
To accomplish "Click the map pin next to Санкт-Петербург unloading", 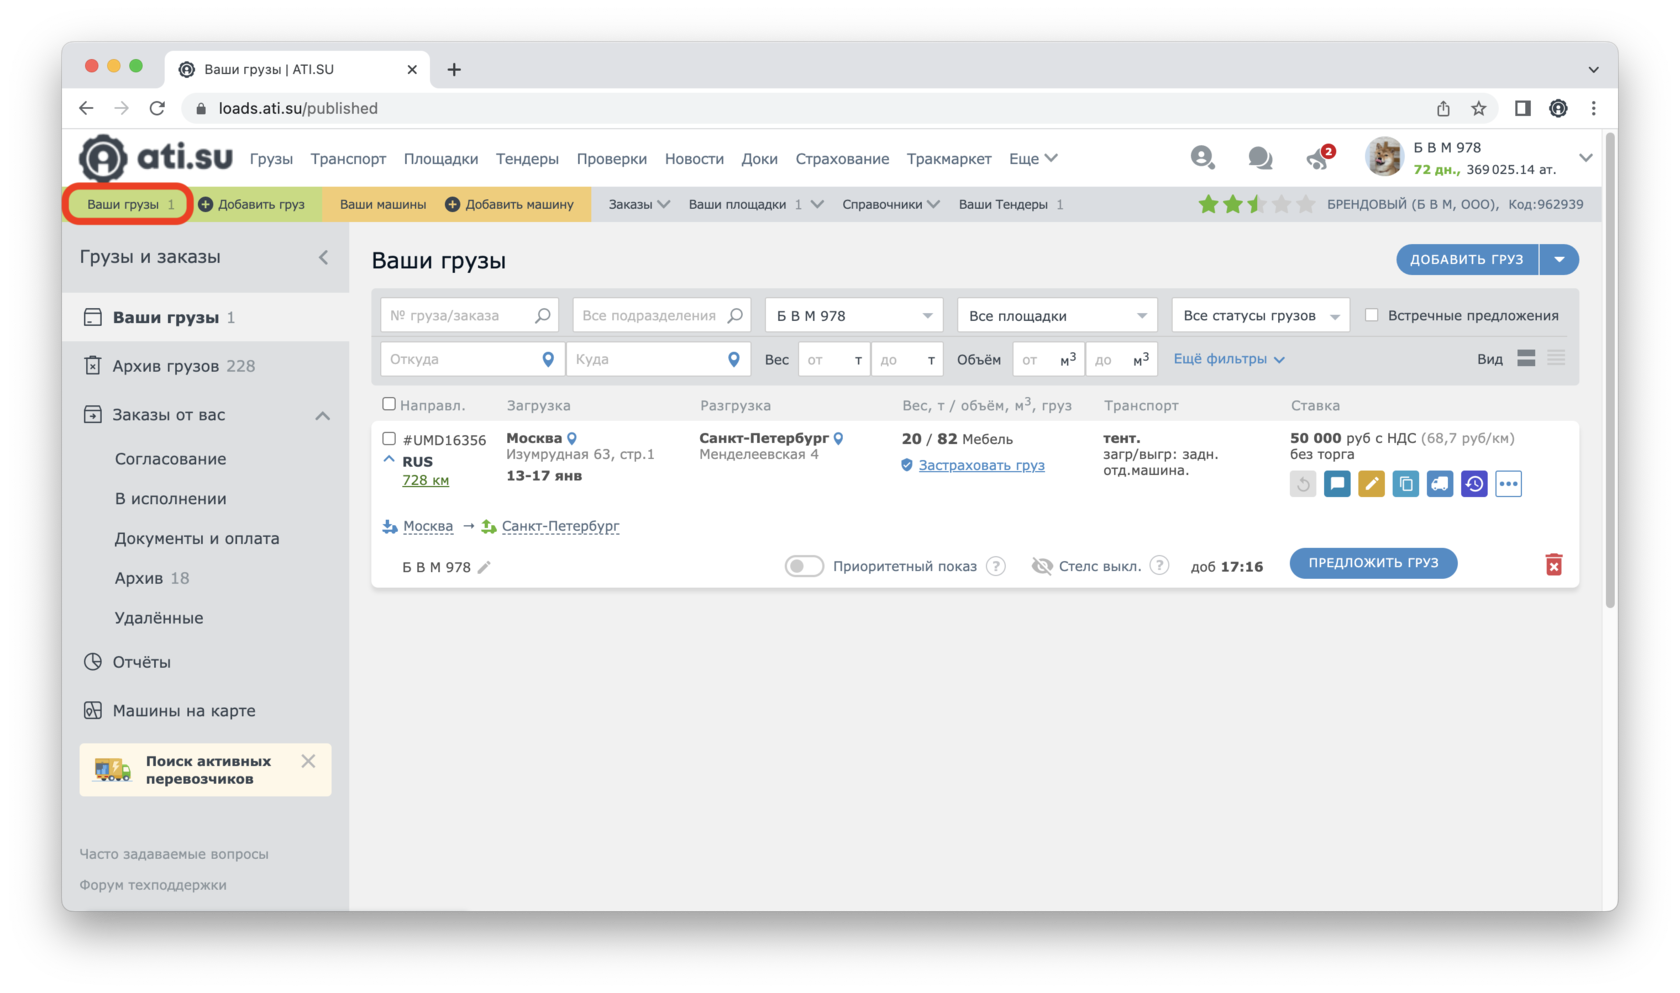I will [x=839, y=438].
